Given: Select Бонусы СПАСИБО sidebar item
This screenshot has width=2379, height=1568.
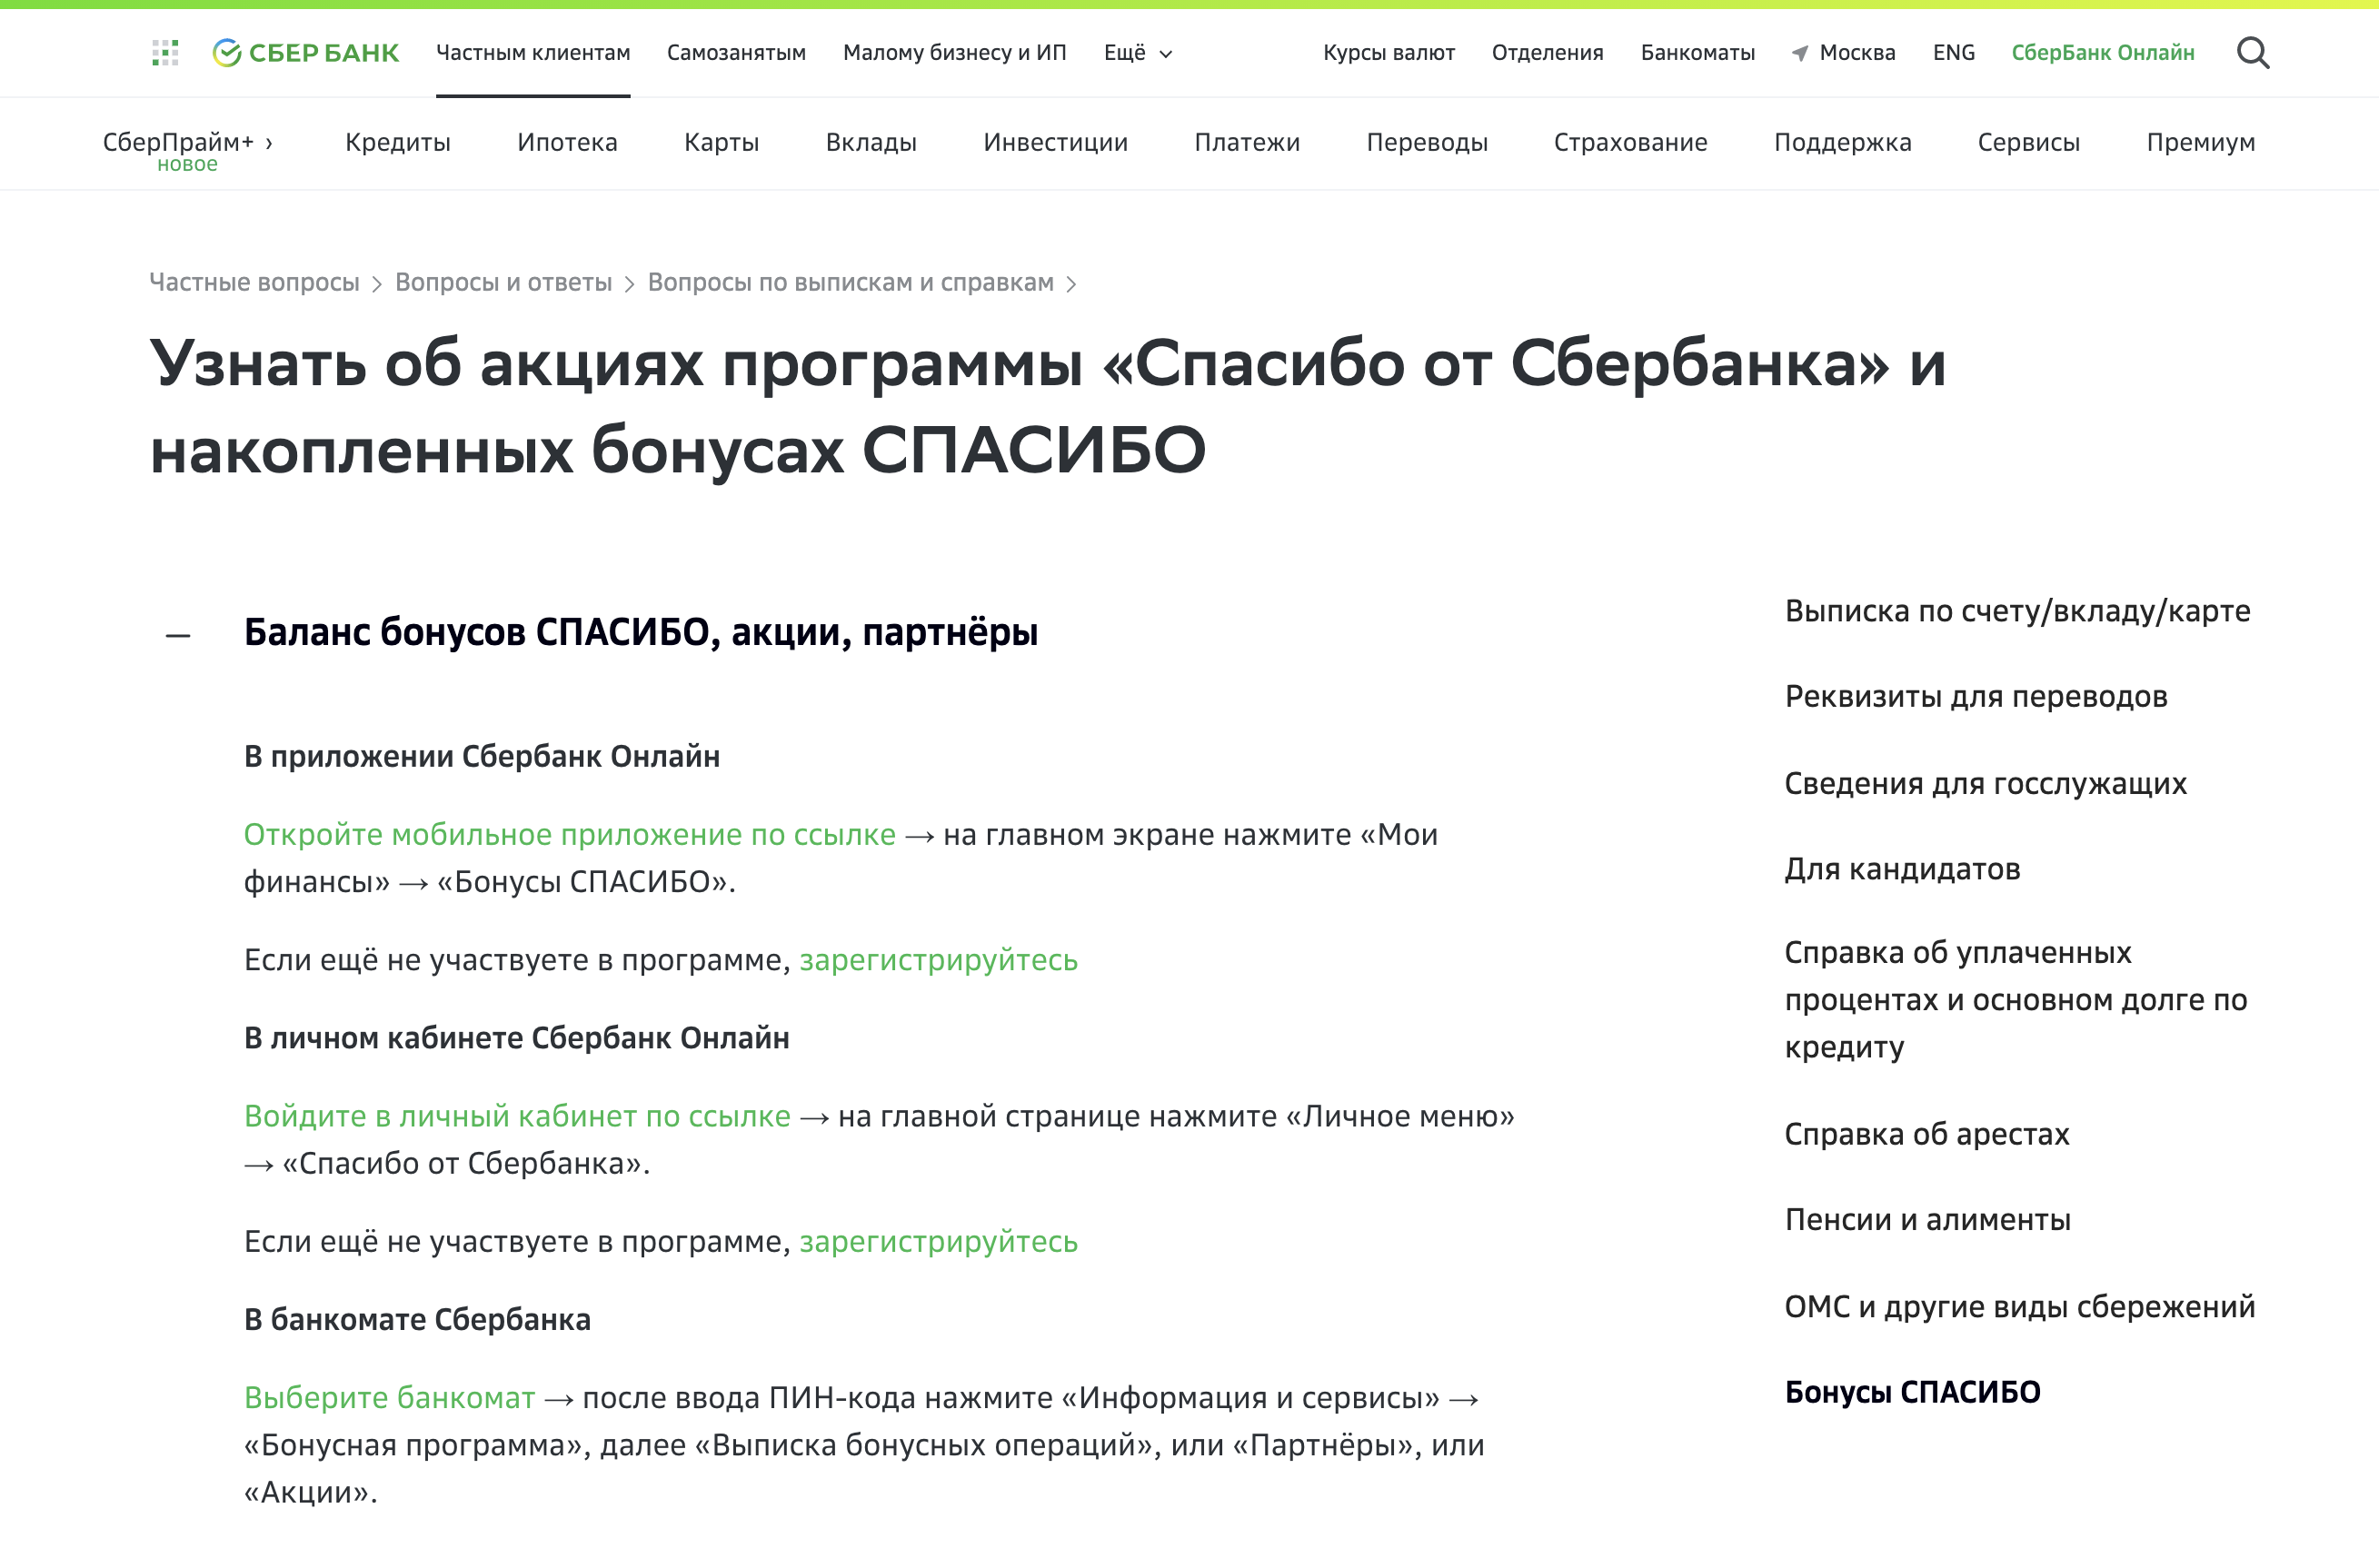Looking at the screenshot, I should (x=1912, y=1393).
